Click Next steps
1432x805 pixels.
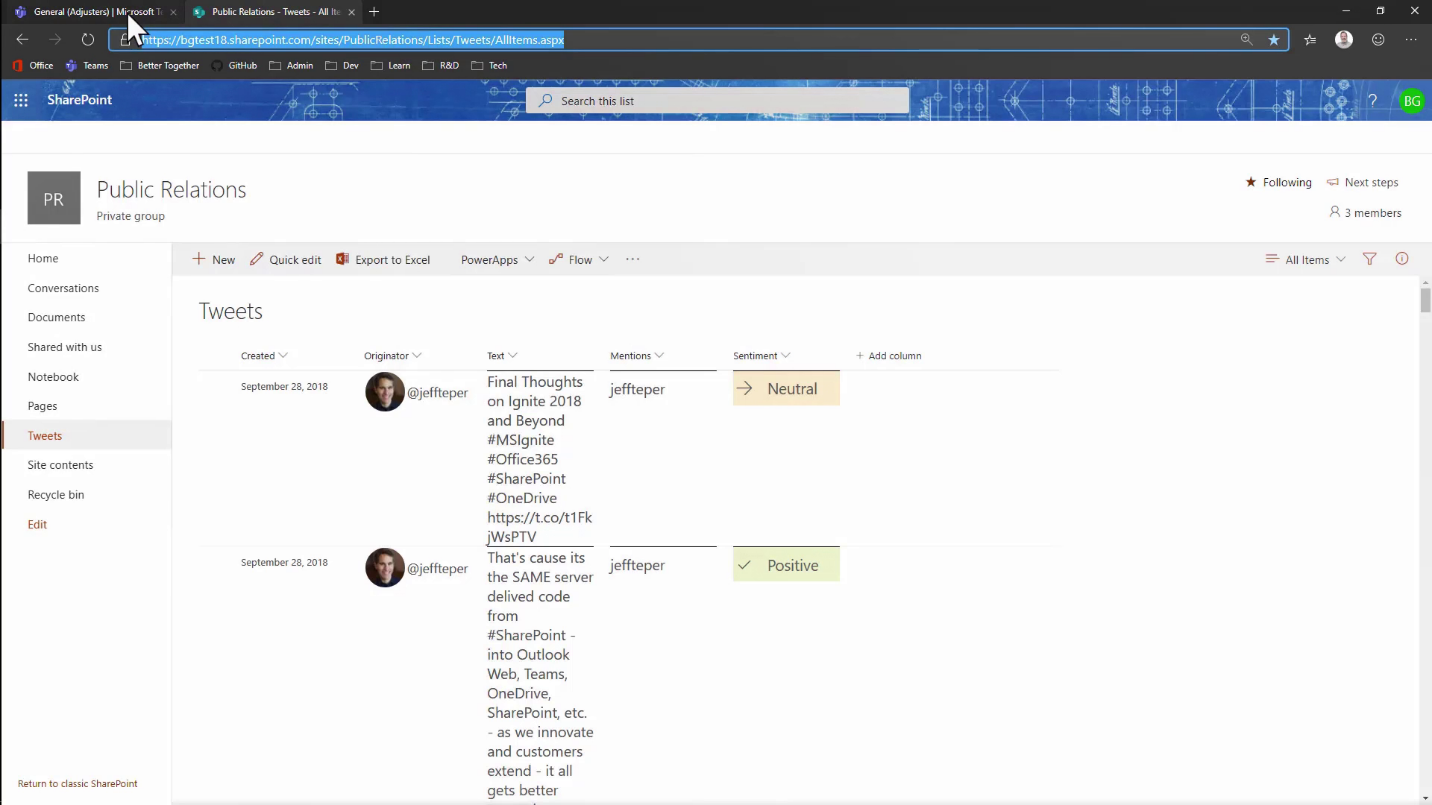point(1362,182)
